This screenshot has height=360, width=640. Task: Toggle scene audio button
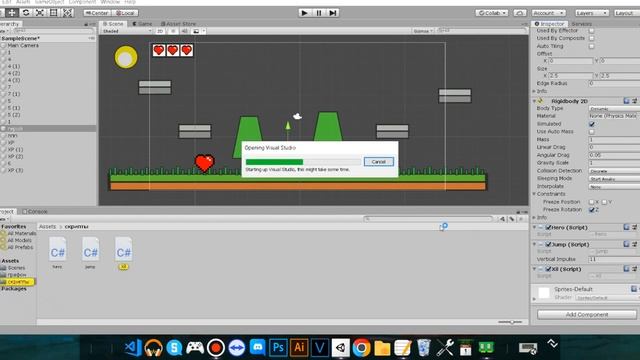(184, 31)
